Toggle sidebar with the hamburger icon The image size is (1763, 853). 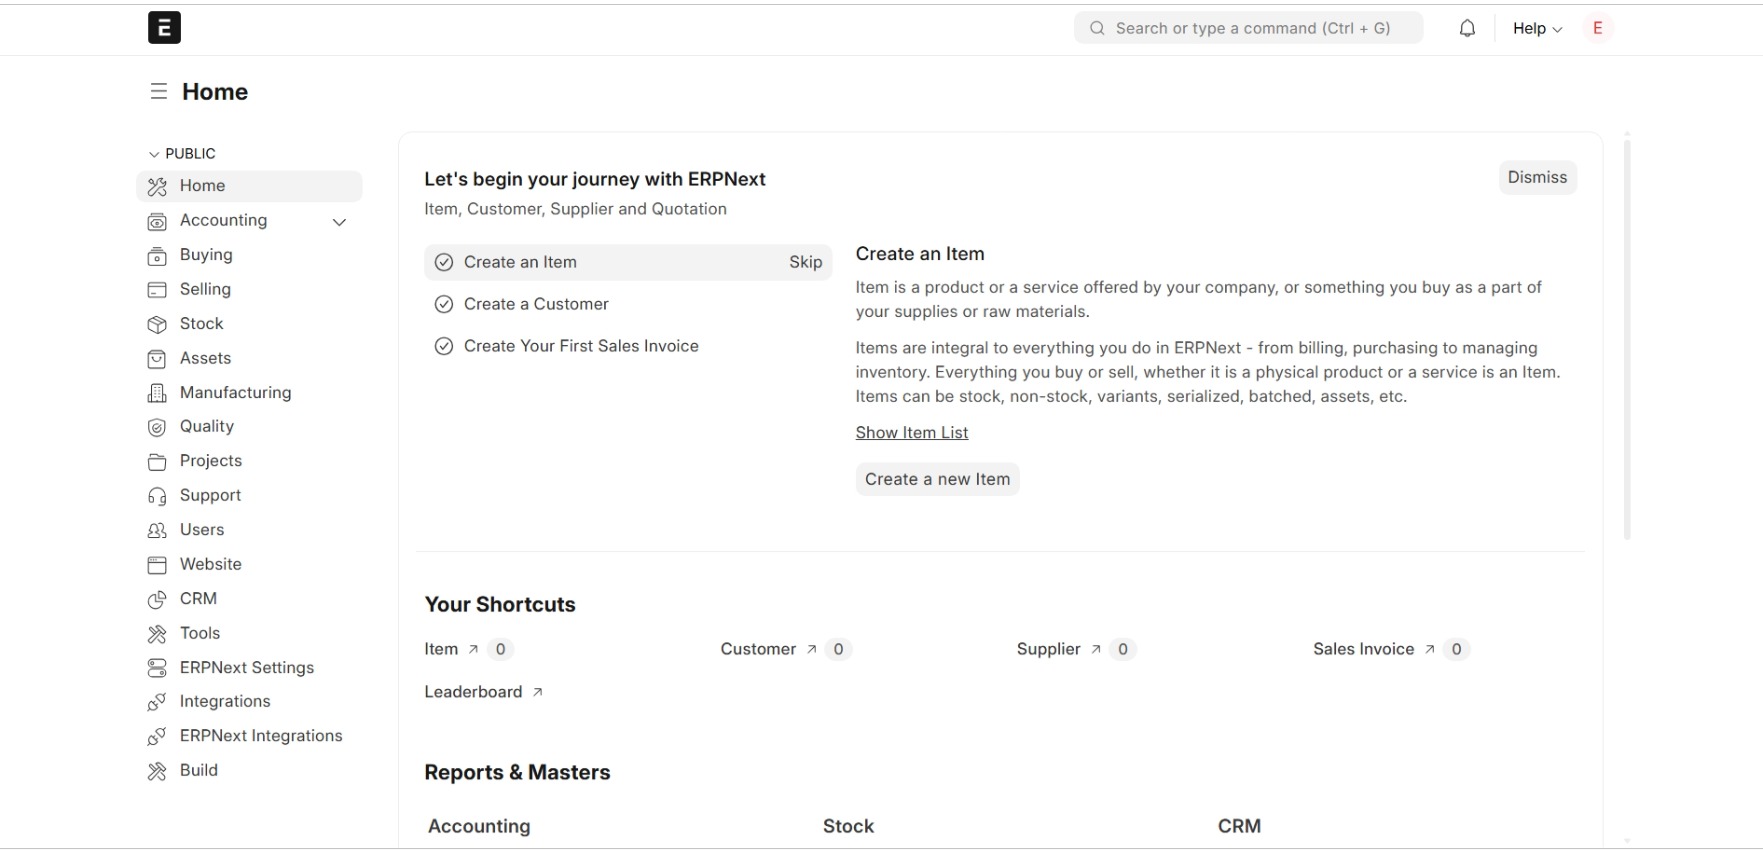(158, 92)
